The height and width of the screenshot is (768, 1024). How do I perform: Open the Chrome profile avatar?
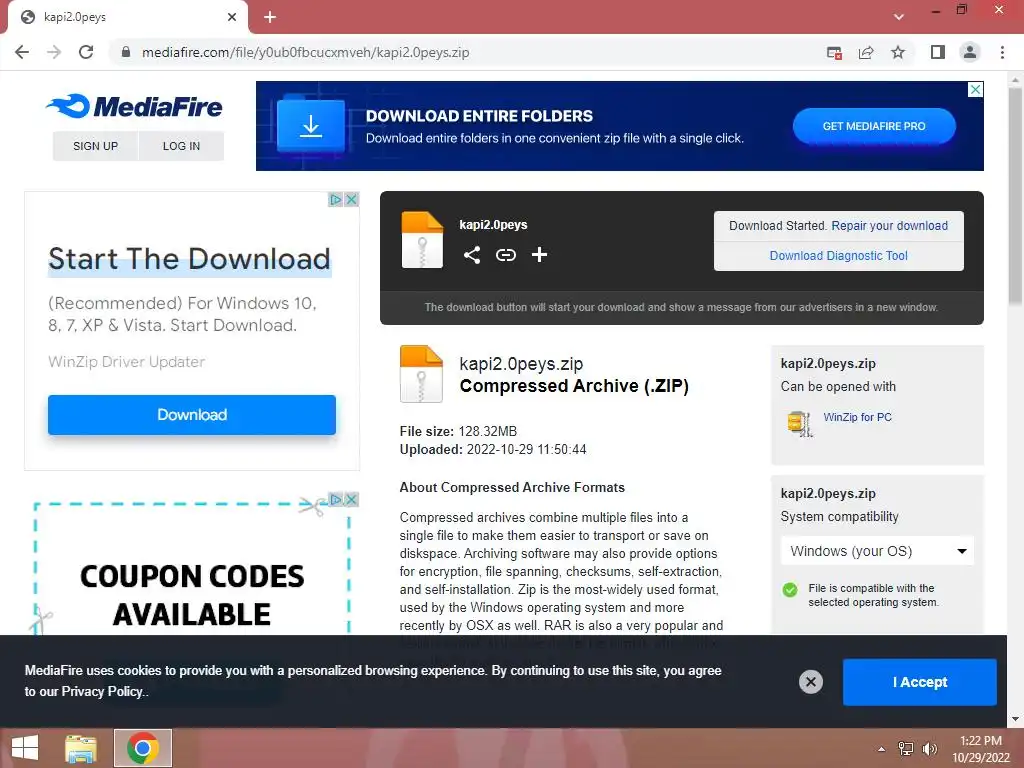pyautogui.click(x=970, y=52)
